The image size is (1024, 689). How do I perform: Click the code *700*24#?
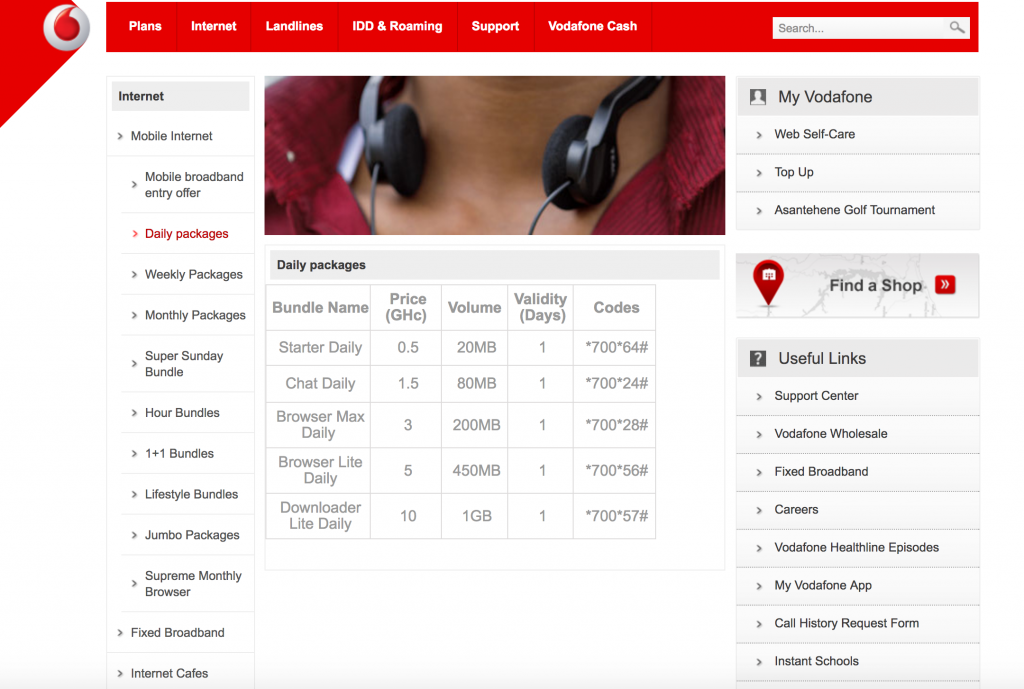(616, 383)
